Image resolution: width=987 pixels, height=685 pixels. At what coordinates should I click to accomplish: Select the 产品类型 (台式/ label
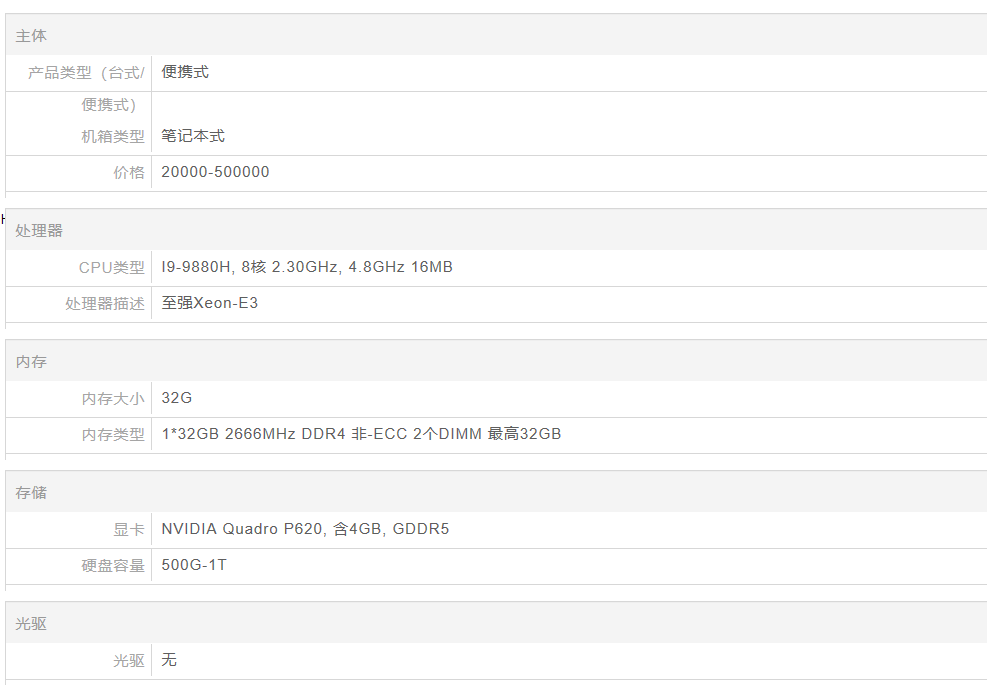86,73
